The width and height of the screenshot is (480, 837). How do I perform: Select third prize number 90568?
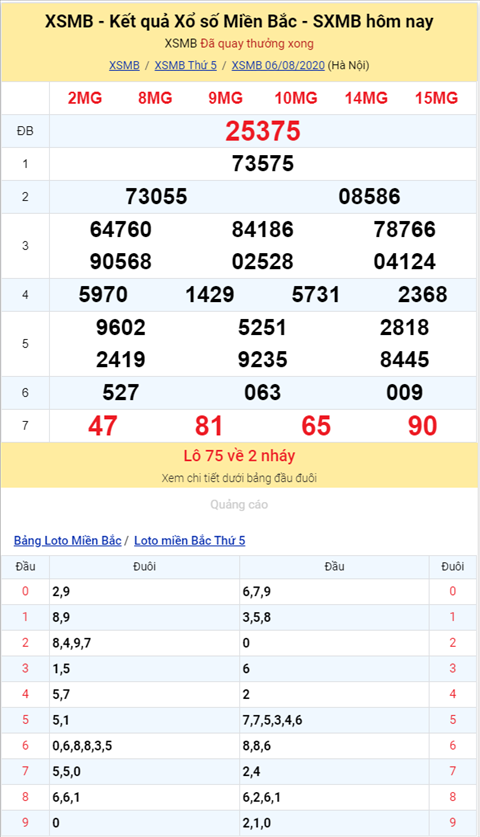coord(121,262)
